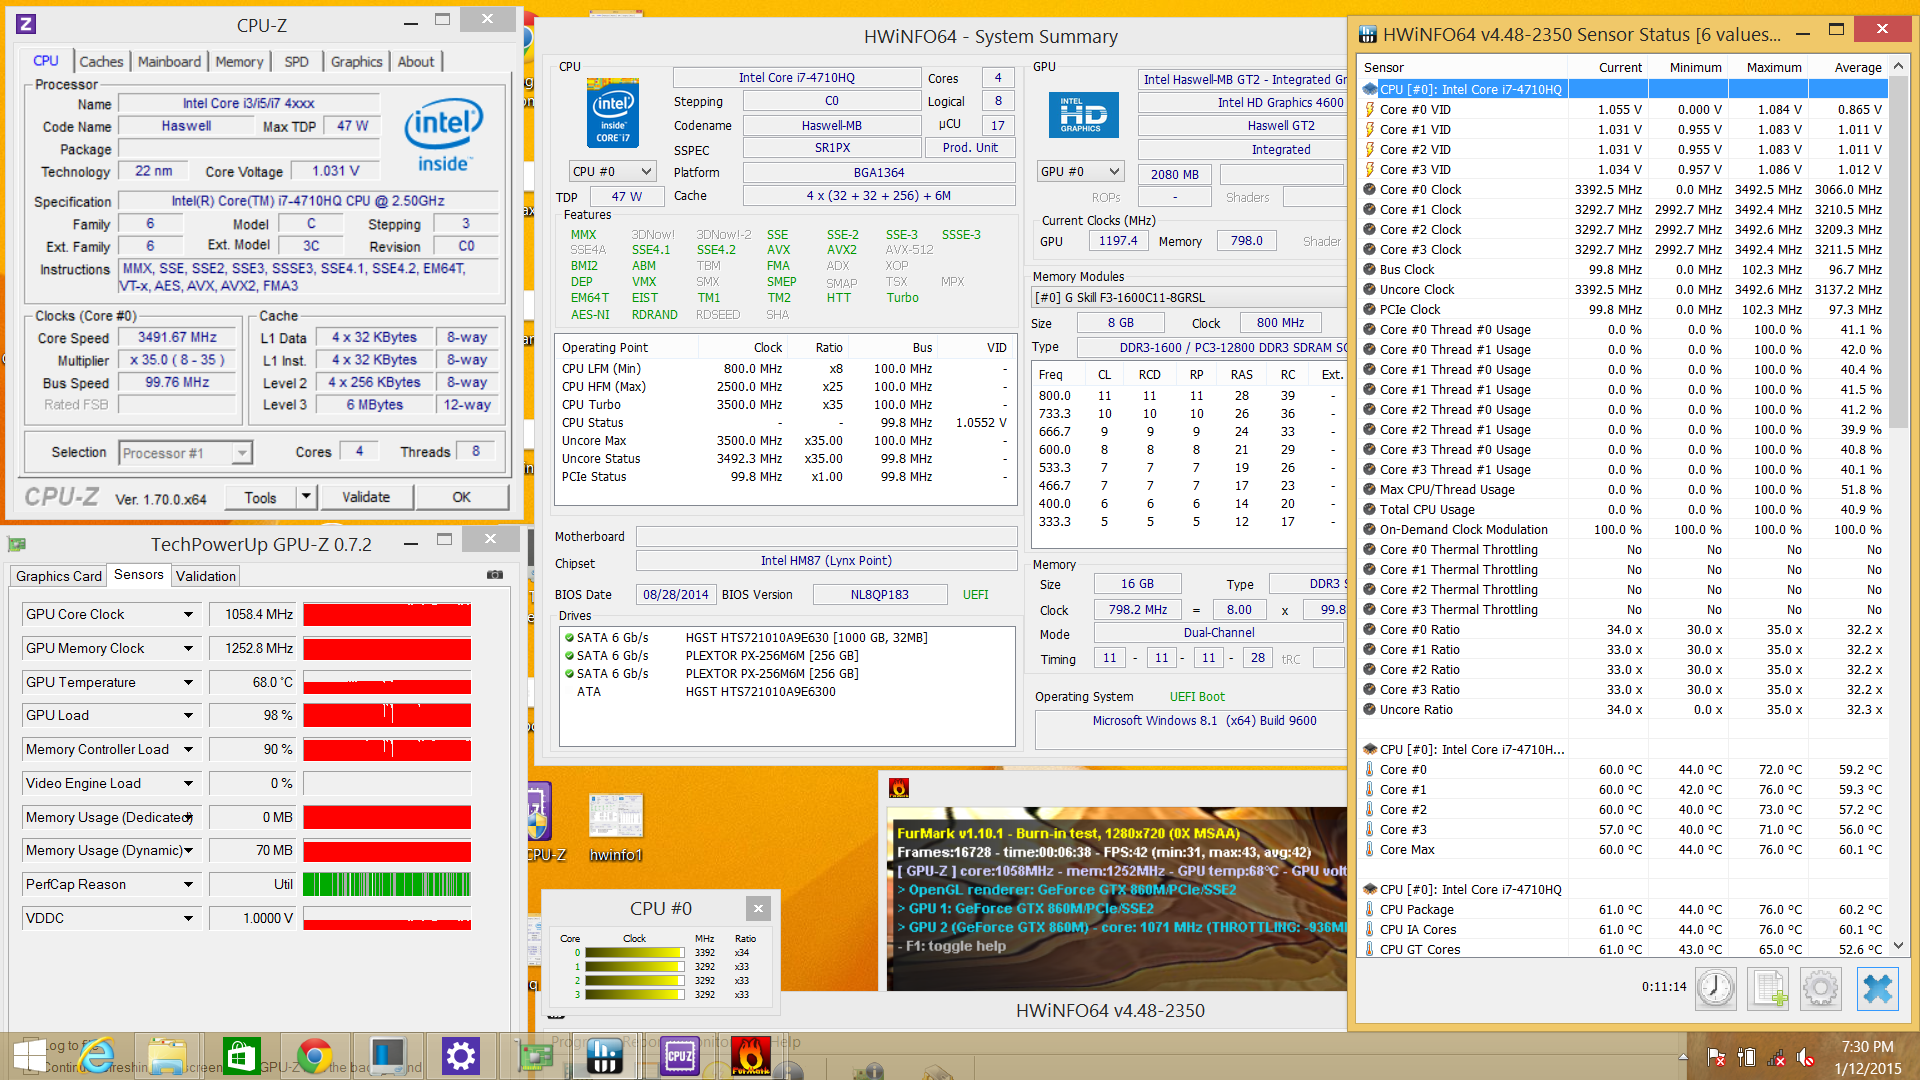This screenshot has height=1080, width=1920.
Task: Click the OK button in CPU-Z
Action: pos(461,497)
